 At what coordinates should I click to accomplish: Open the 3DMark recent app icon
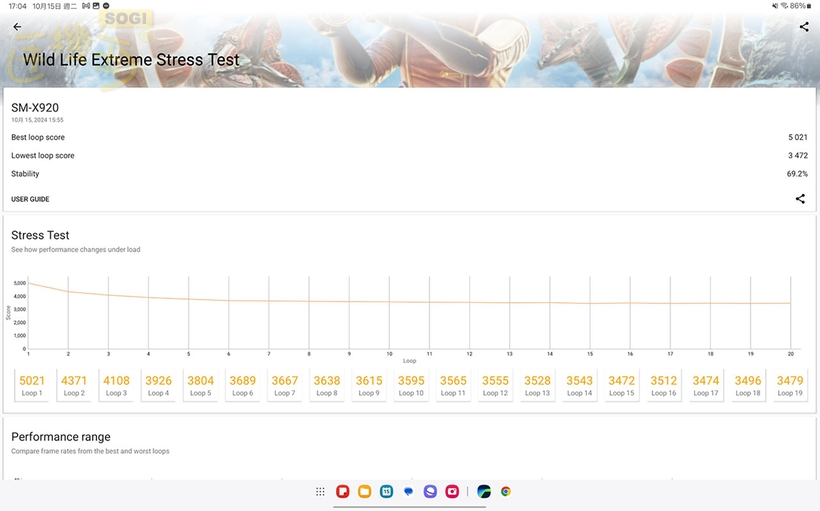click(x=484, y=491)
